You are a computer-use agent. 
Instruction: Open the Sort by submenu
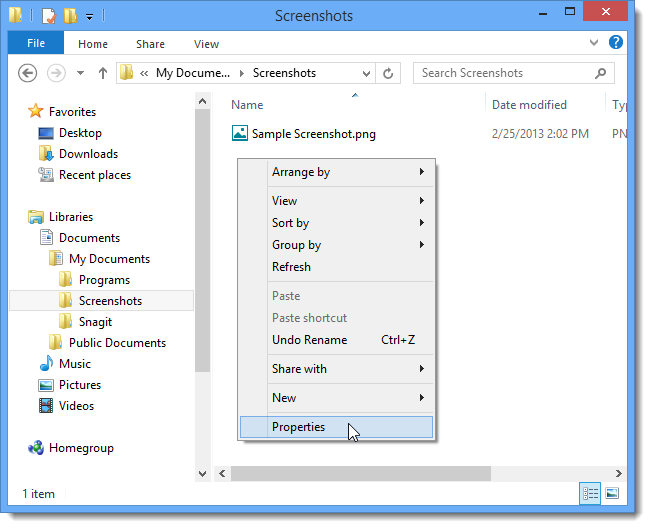point(336,223)
